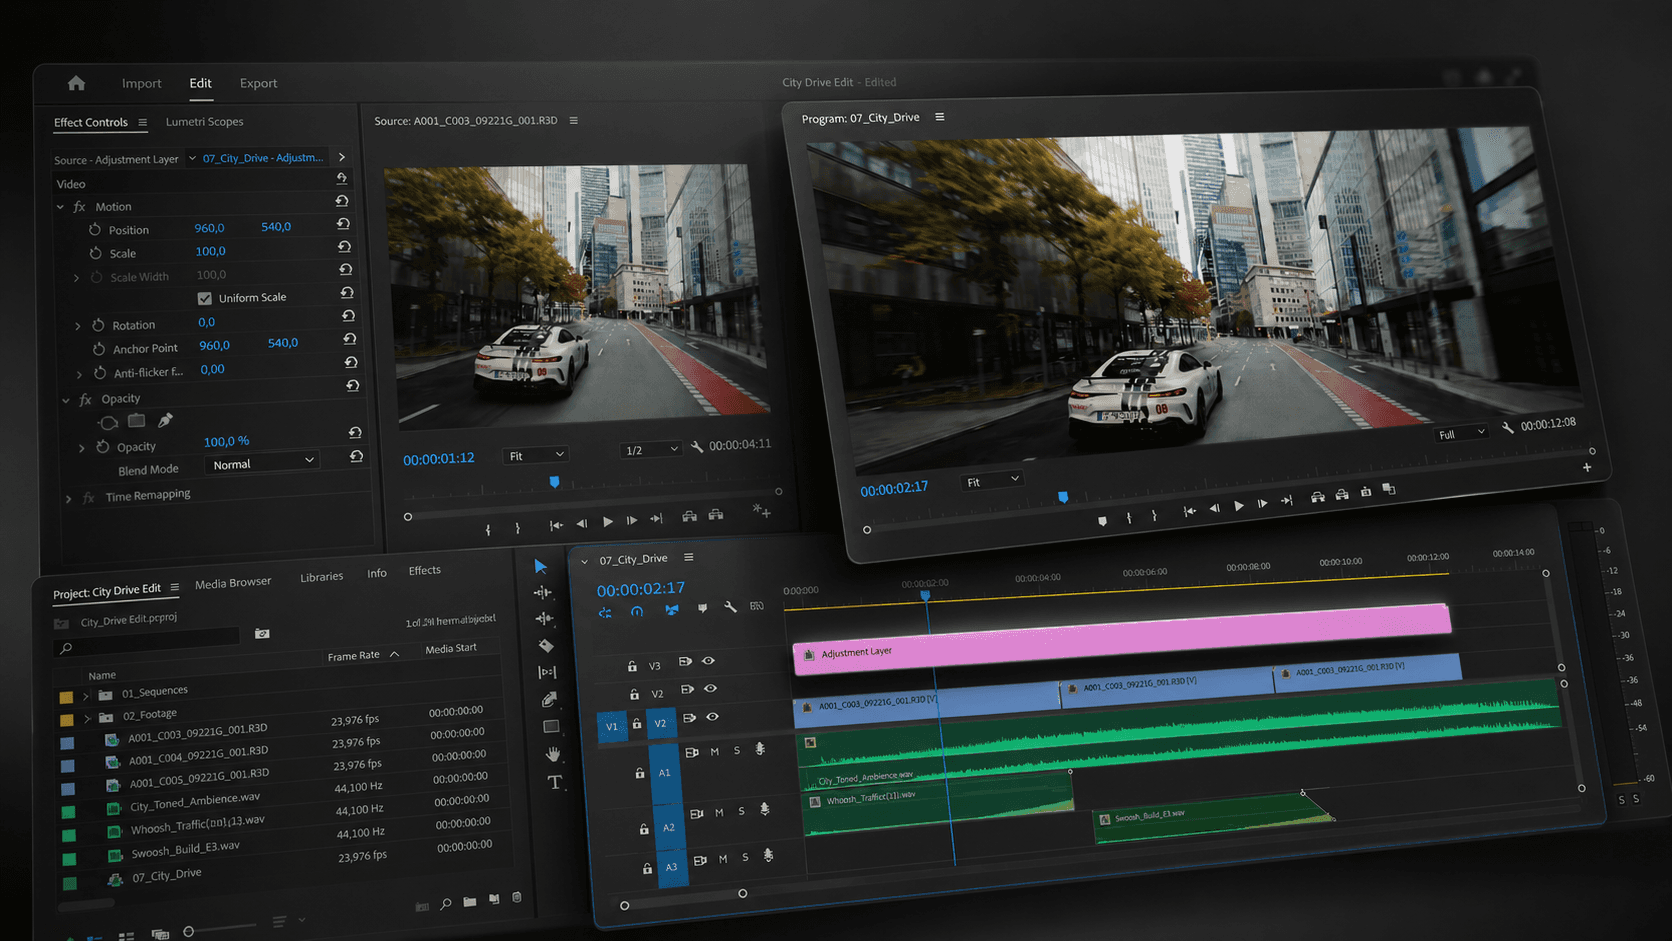The width and height of the screenshot is (1672, 941).
Task: Open the Libraries tab
Action: pyautogui.click(x=322, y=577)
